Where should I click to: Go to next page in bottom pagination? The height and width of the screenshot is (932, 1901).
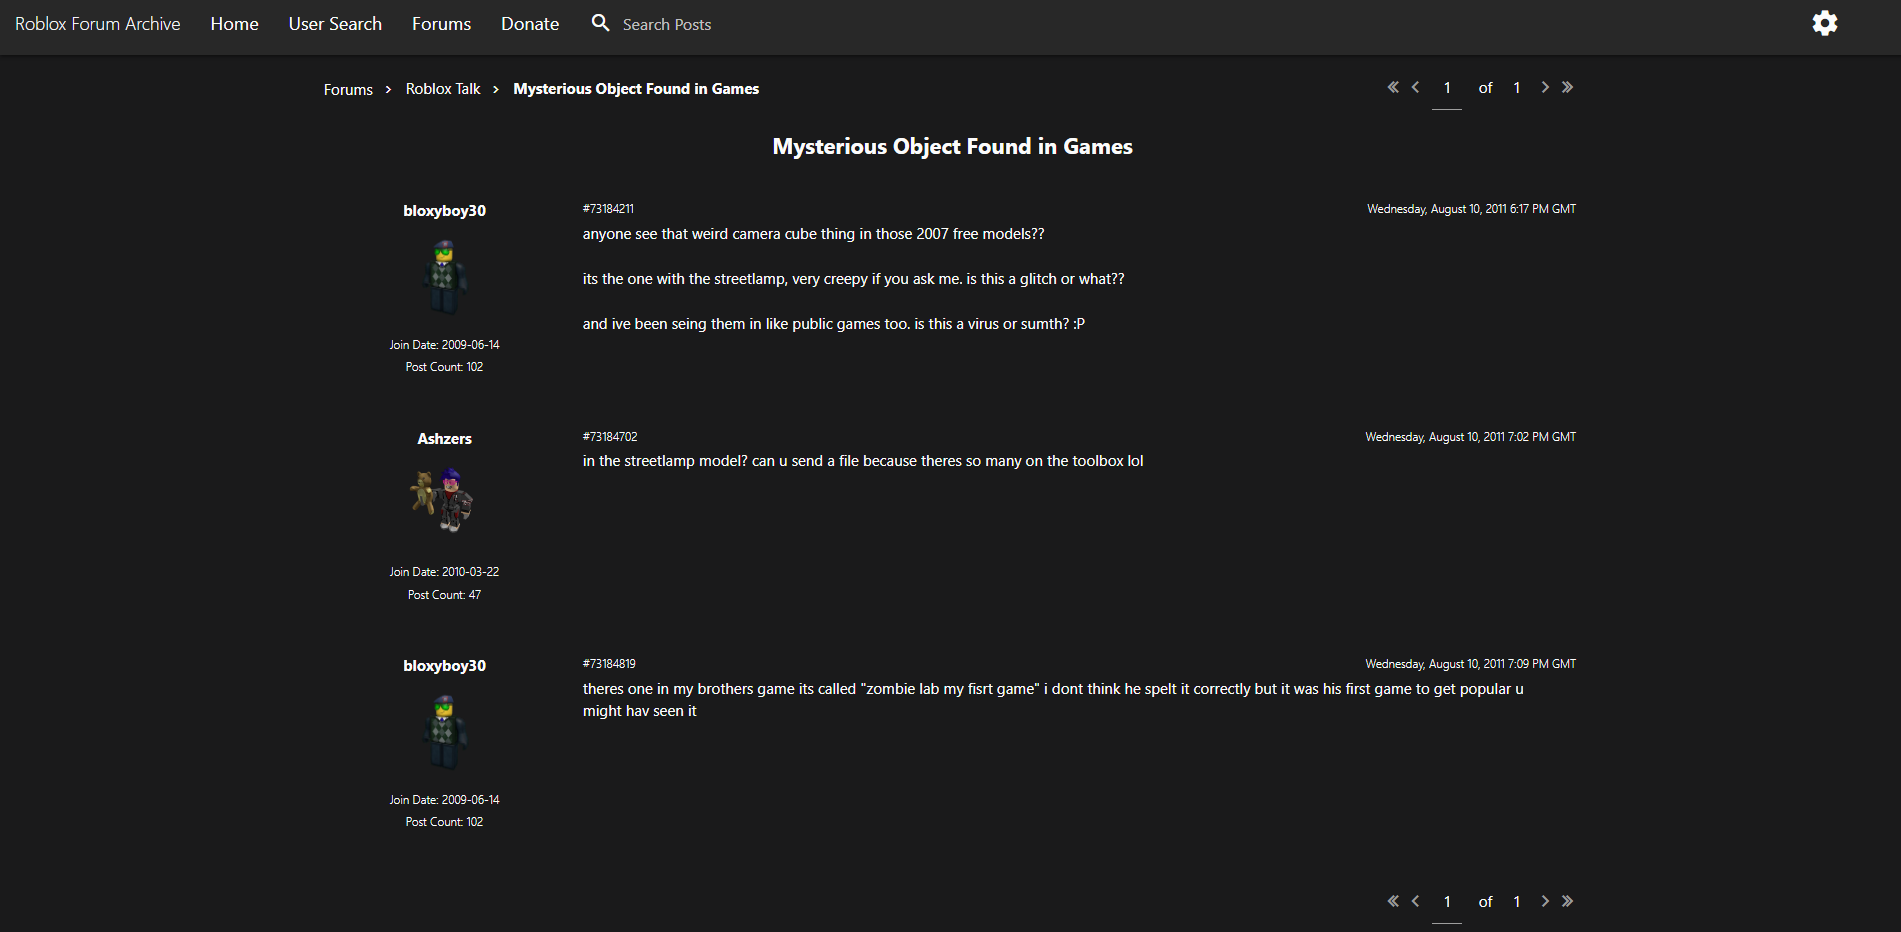(x=1545, y=901)
